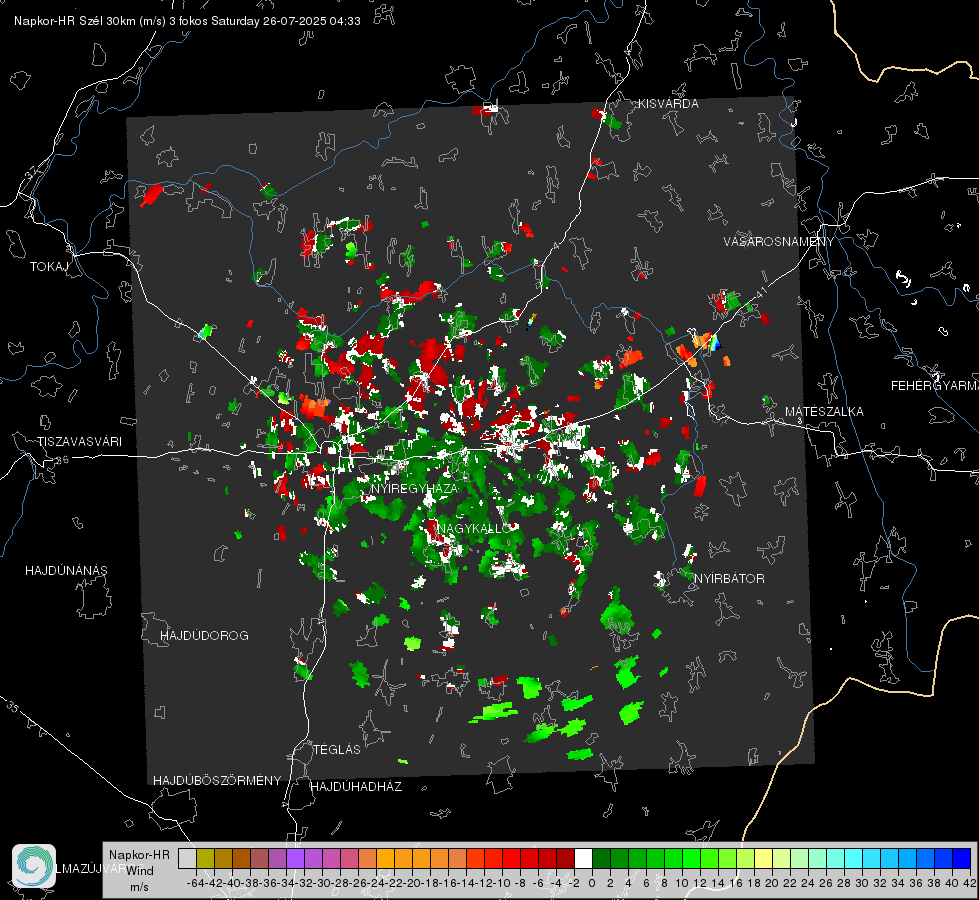Select the VÁSÁROSNAMÉNY city label
The height and width of the screenshot is (900, 979).
pyautogui.click(x=779, y=242)
